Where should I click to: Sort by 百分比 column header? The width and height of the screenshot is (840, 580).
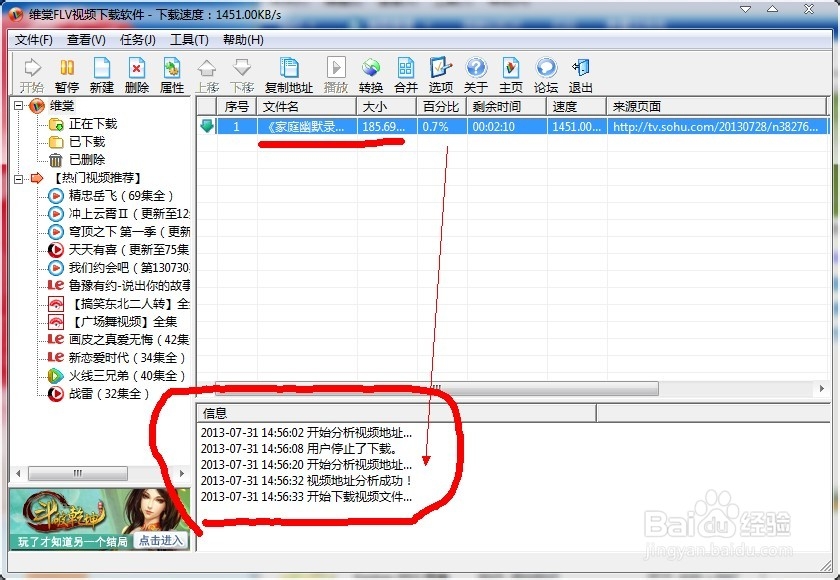(x=442, y=107)
